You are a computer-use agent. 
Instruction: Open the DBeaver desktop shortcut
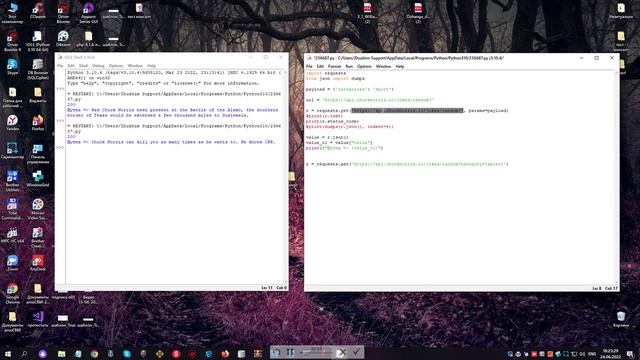(63, 38)
